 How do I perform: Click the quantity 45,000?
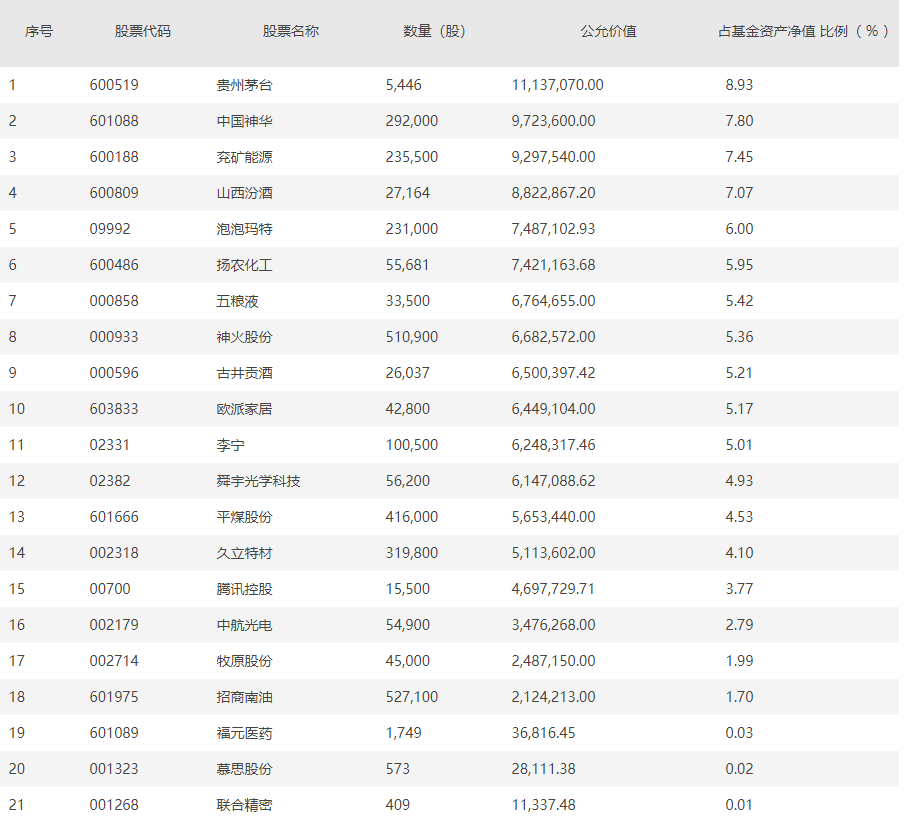click(408, 660)
